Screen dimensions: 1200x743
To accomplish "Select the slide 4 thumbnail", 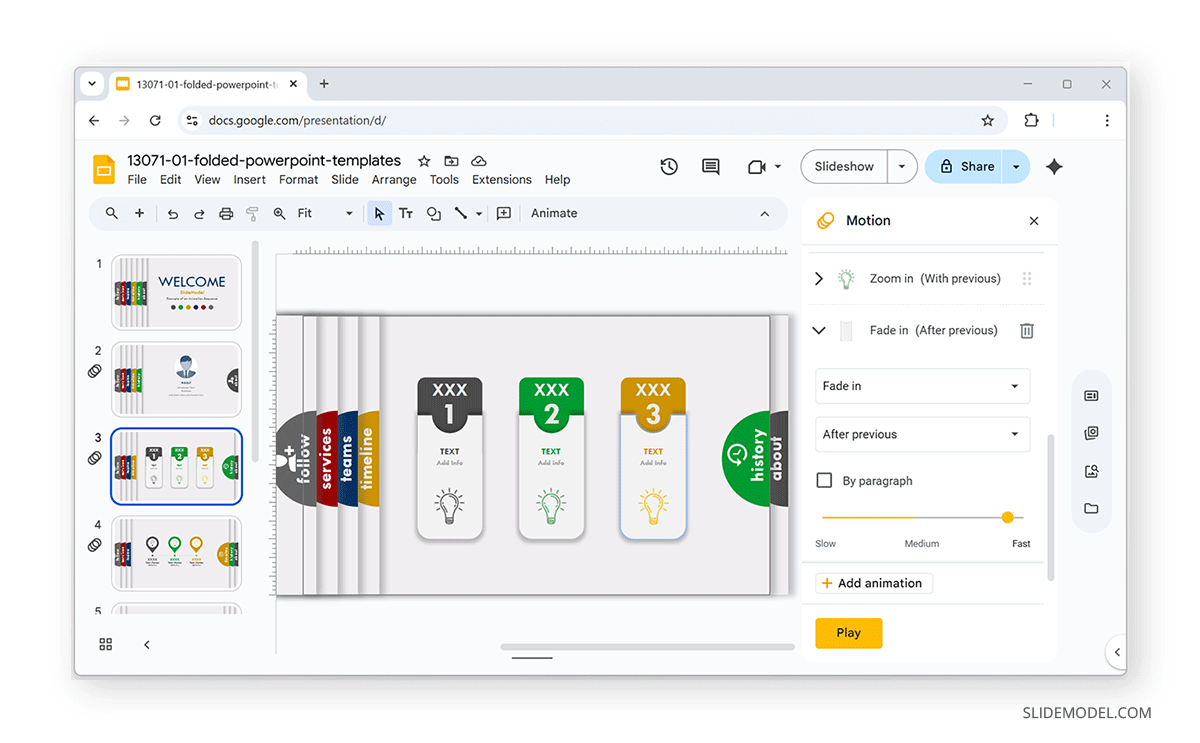I will 176,553.
